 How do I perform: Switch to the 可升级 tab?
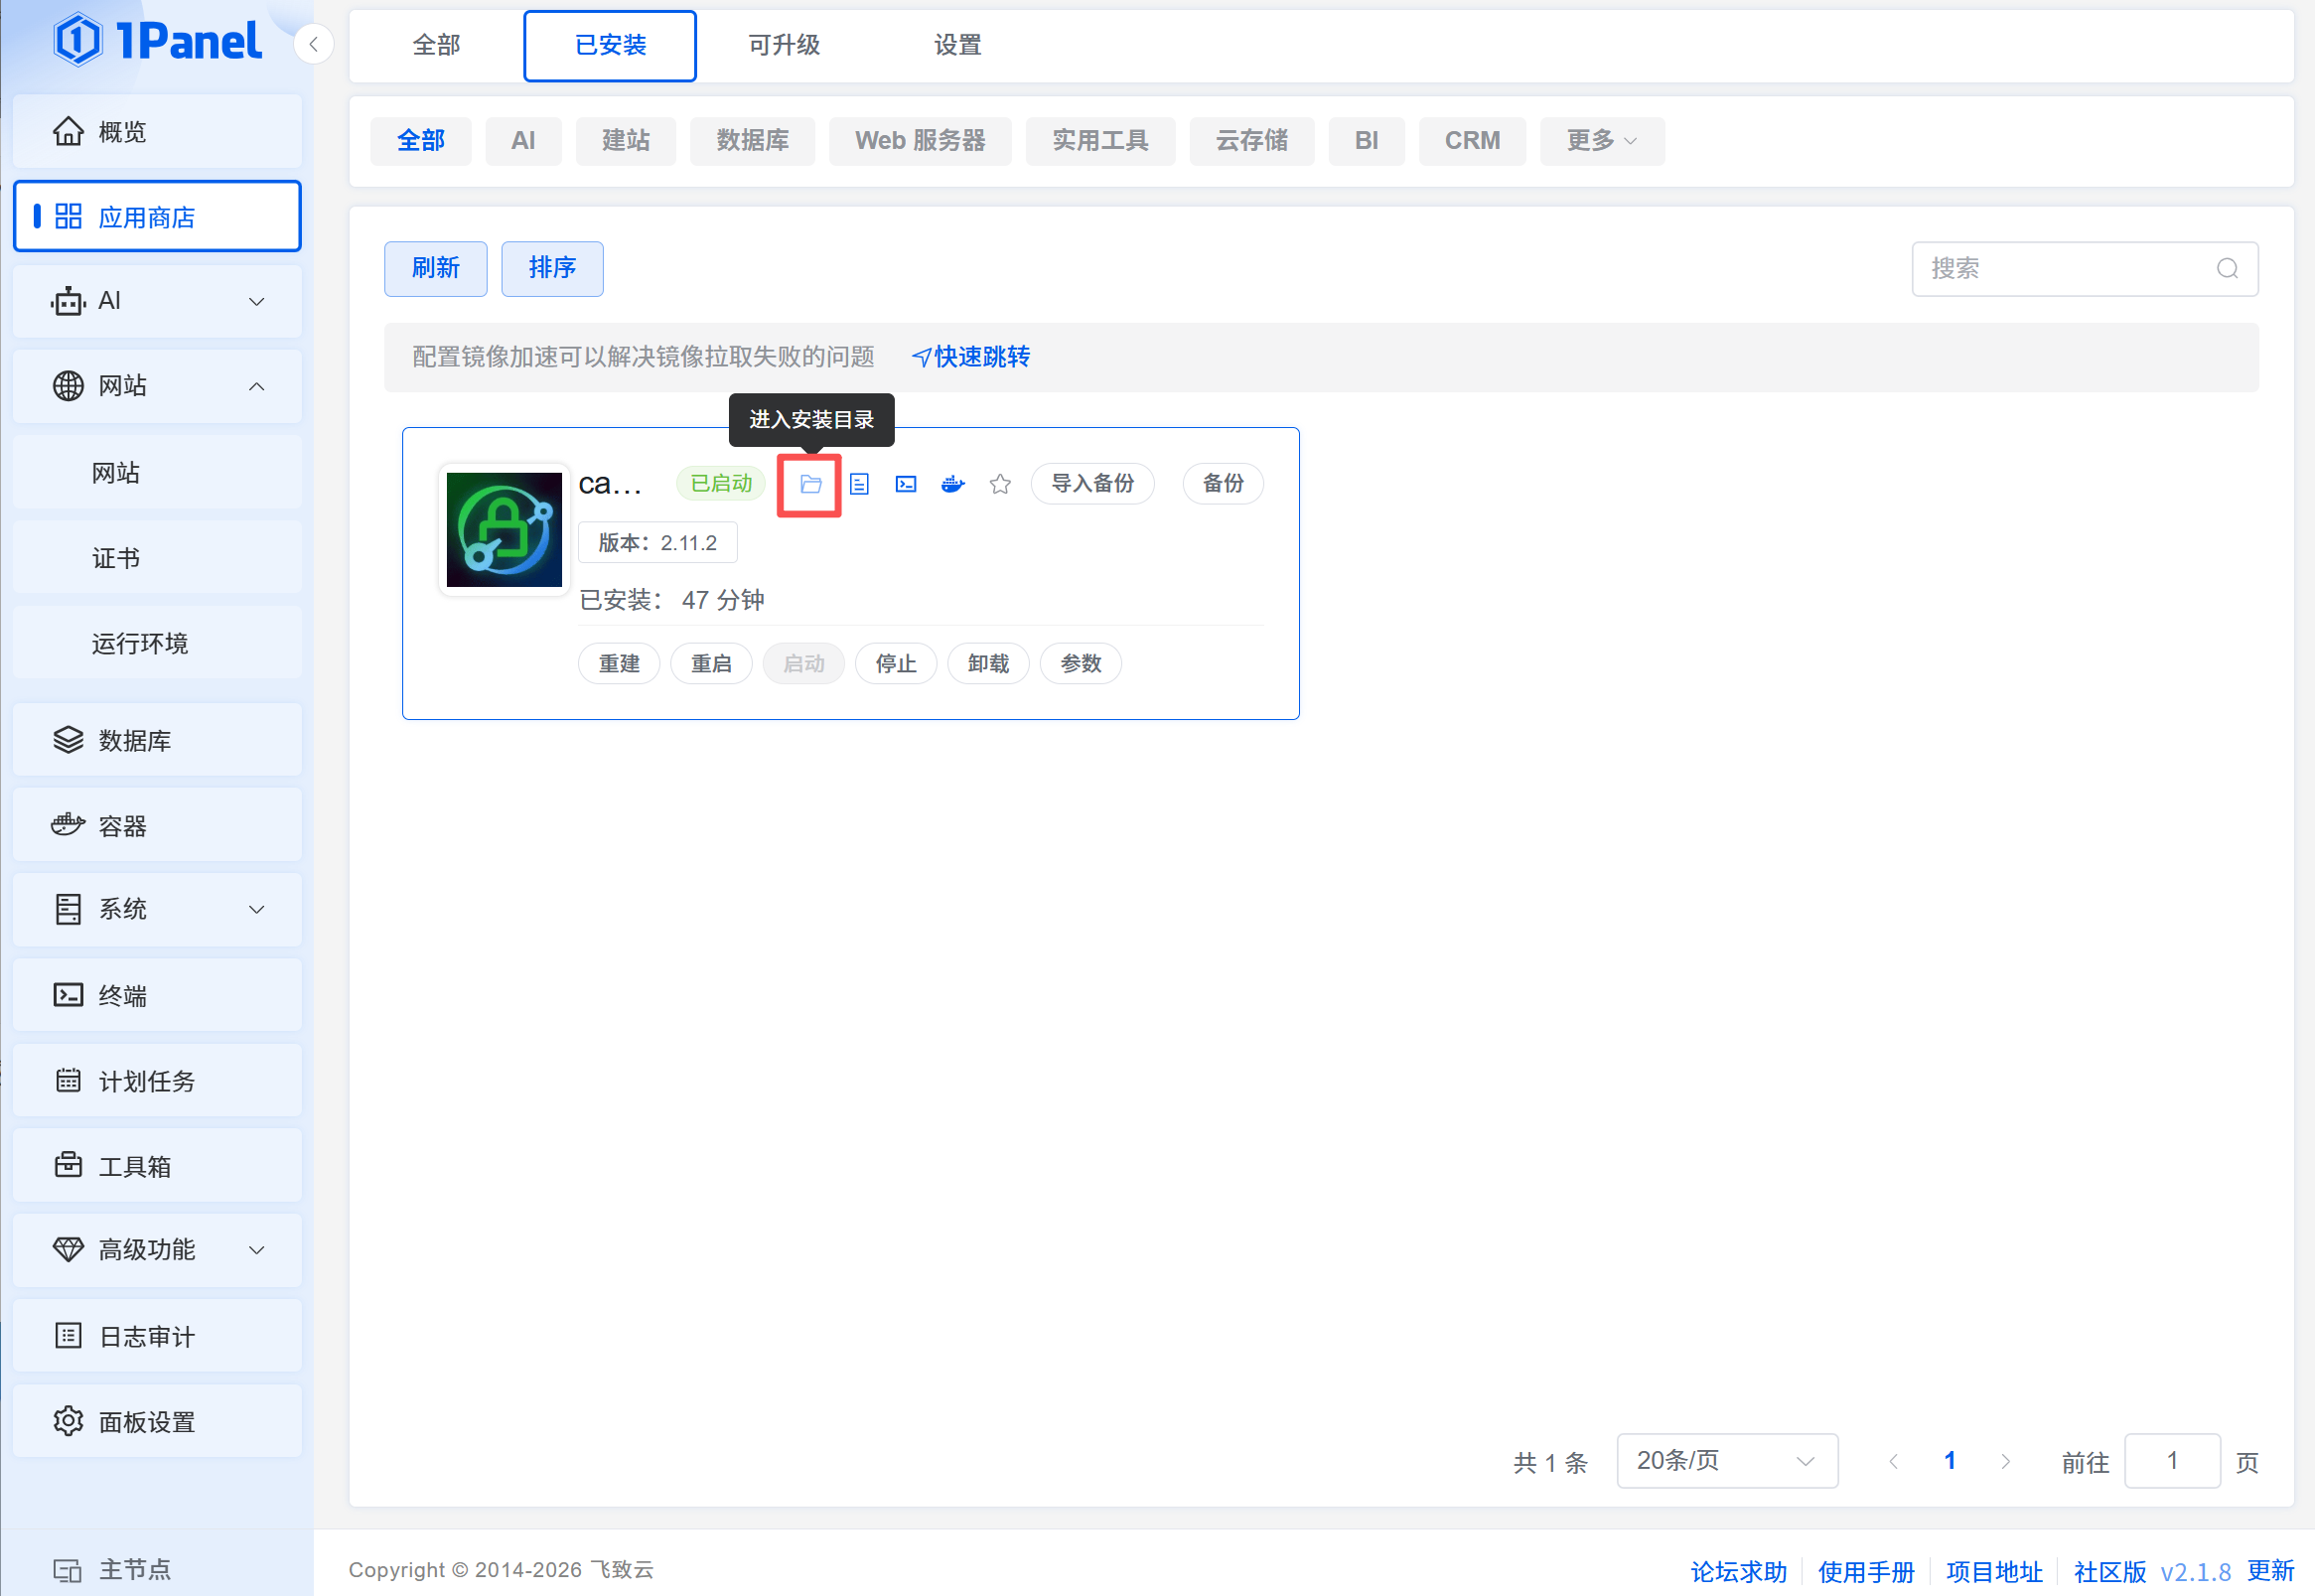(783, 45)
